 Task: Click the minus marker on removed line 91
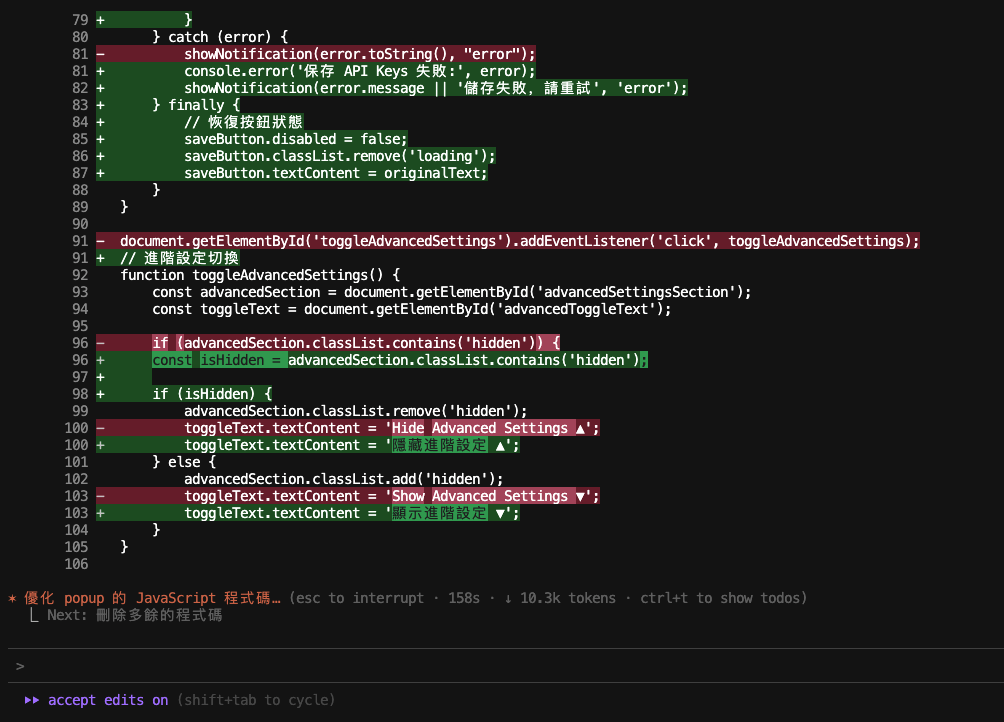pos(99,240)
